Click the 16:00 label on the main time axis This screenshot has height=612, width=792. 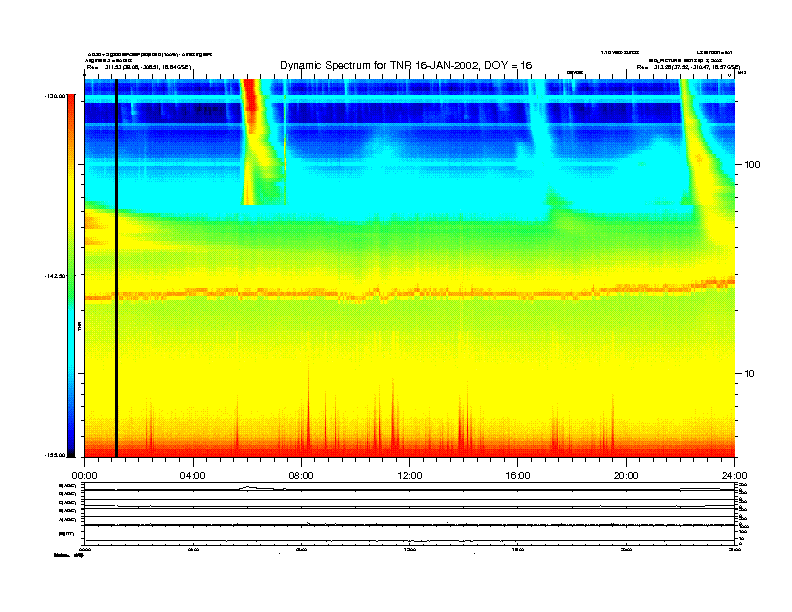click(x=518, y=476)
